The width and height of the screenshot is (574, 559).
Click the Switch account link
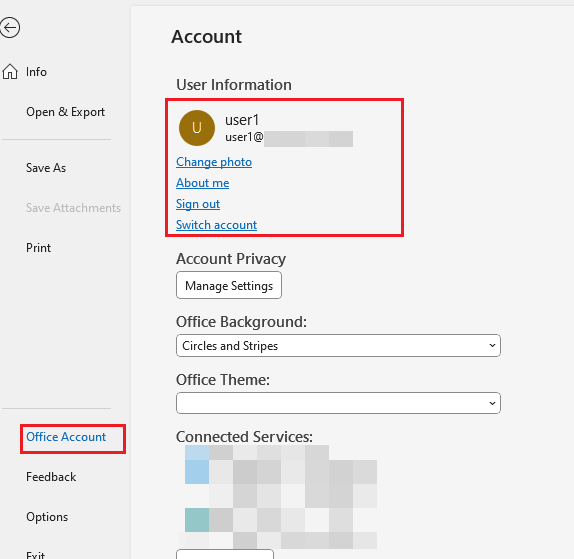(x=216, y=225)
